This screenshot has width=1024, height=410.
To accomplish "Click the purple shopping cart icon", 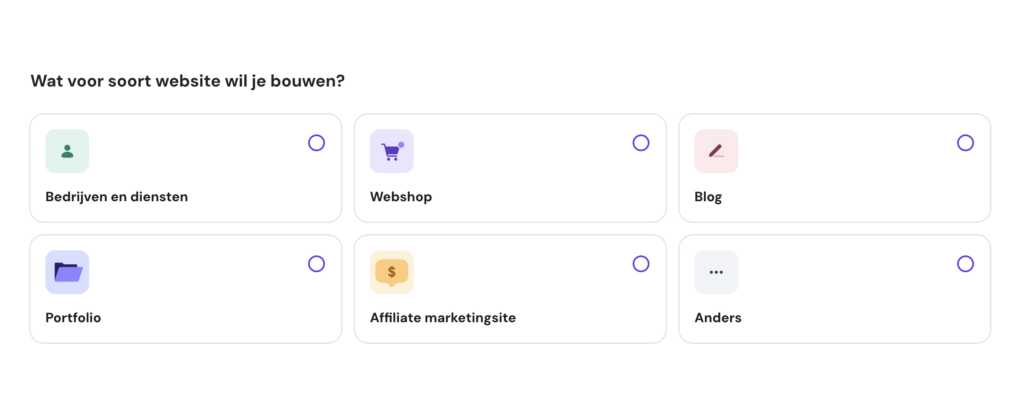I will click(391, 151).
